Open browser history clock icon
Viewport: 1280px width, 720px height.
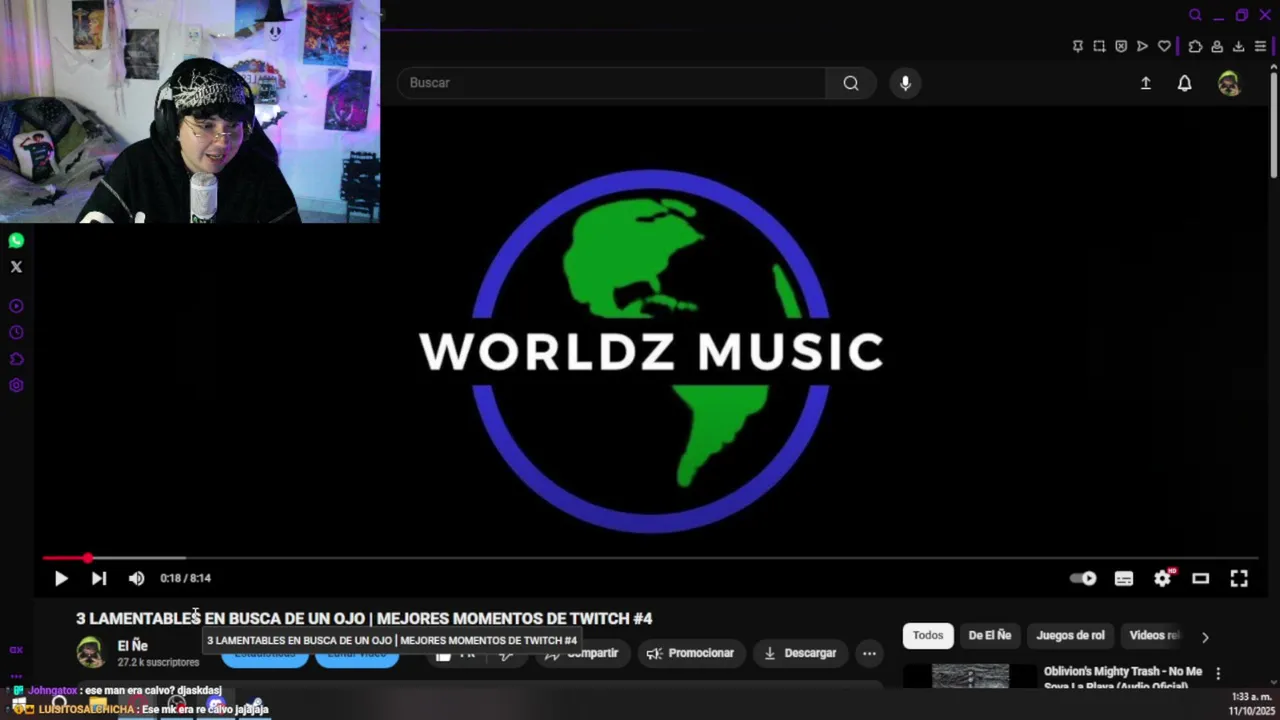point(16,333)
